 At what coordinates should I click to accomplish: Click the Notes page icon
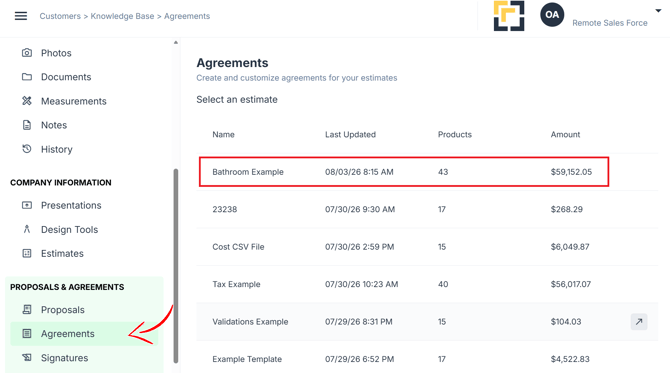click(27, 125)
